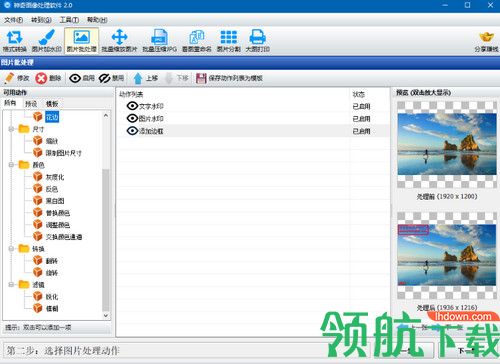Image resolution: width=500 pixels, height=364 pixels.
Task: Collapse the 颜色 folder node
Action: (x=11, y=165)
